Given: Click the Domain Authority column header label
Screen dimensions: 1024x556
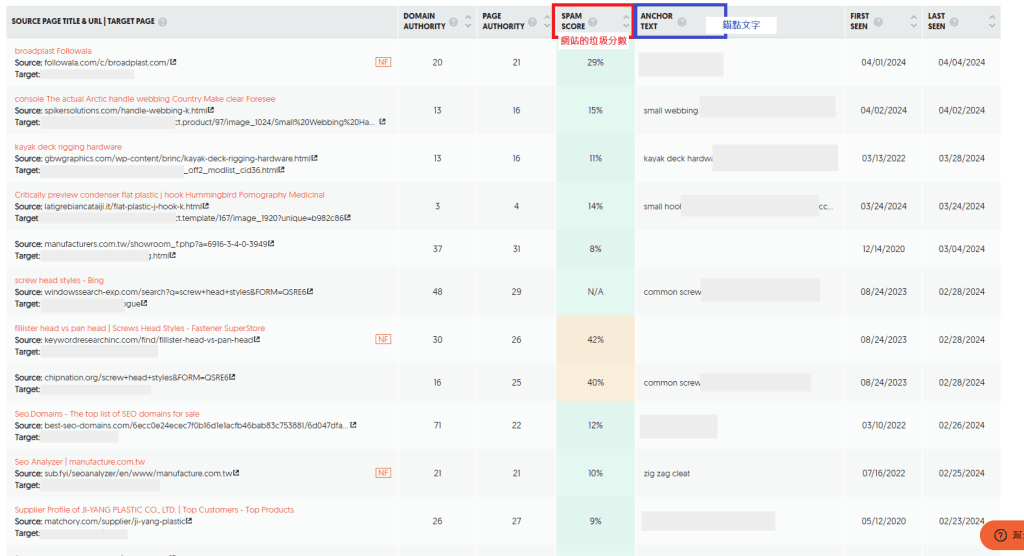Looking at the screenshot, I should tap(424, 21).
